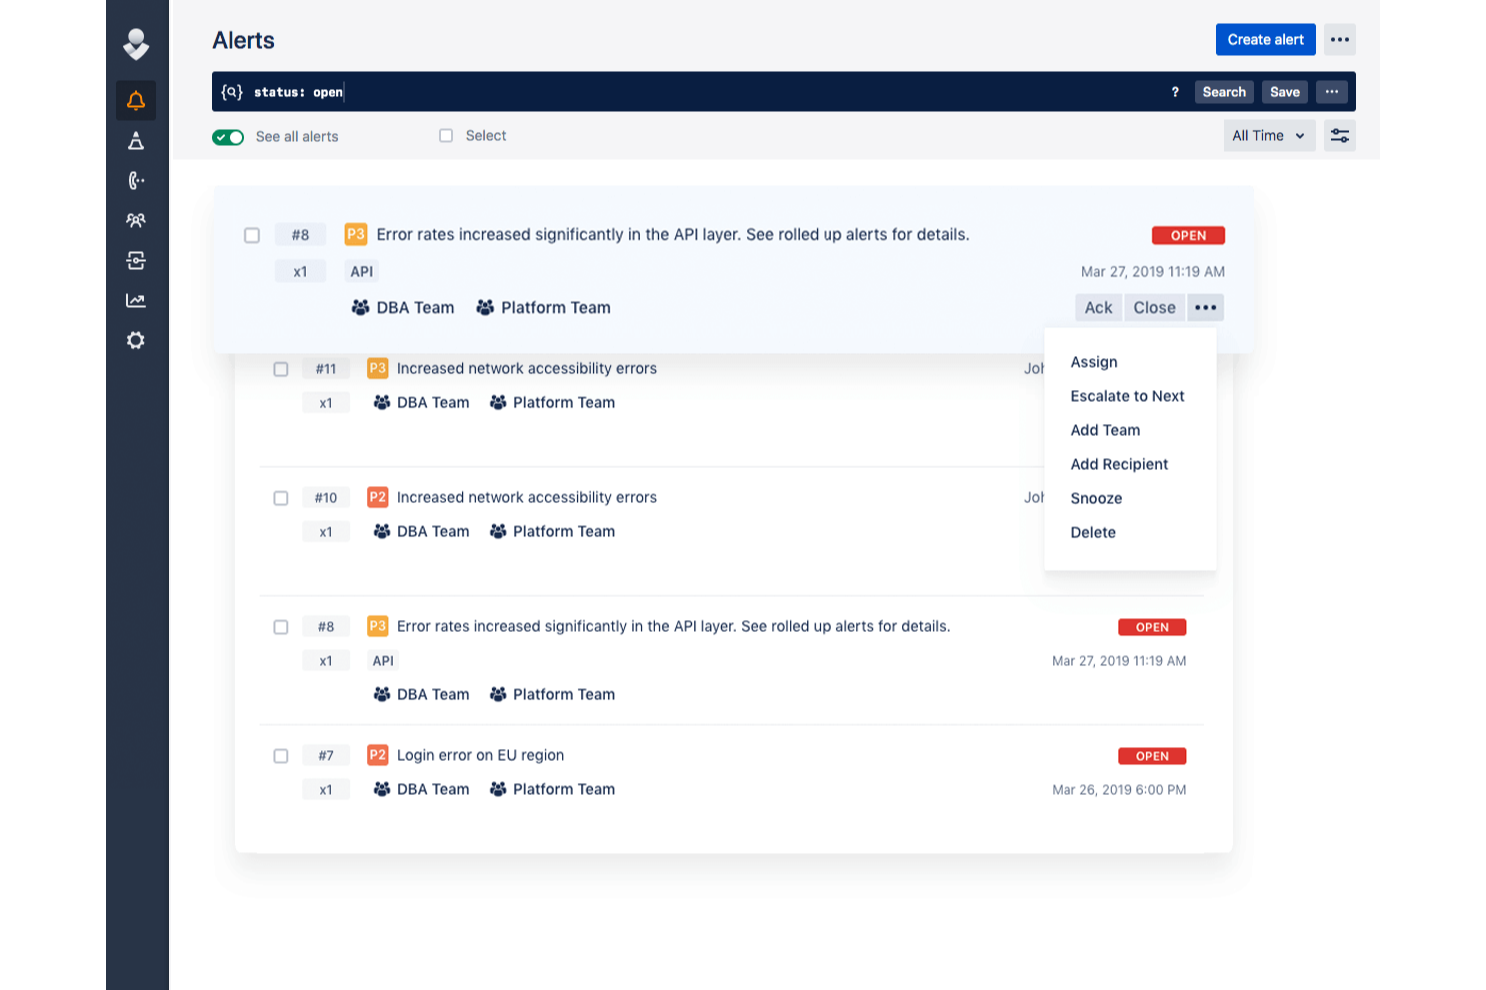Check the Select checkbox
Screen dimensions: 1486x990
pyautogui.click(x=446, y=135)
